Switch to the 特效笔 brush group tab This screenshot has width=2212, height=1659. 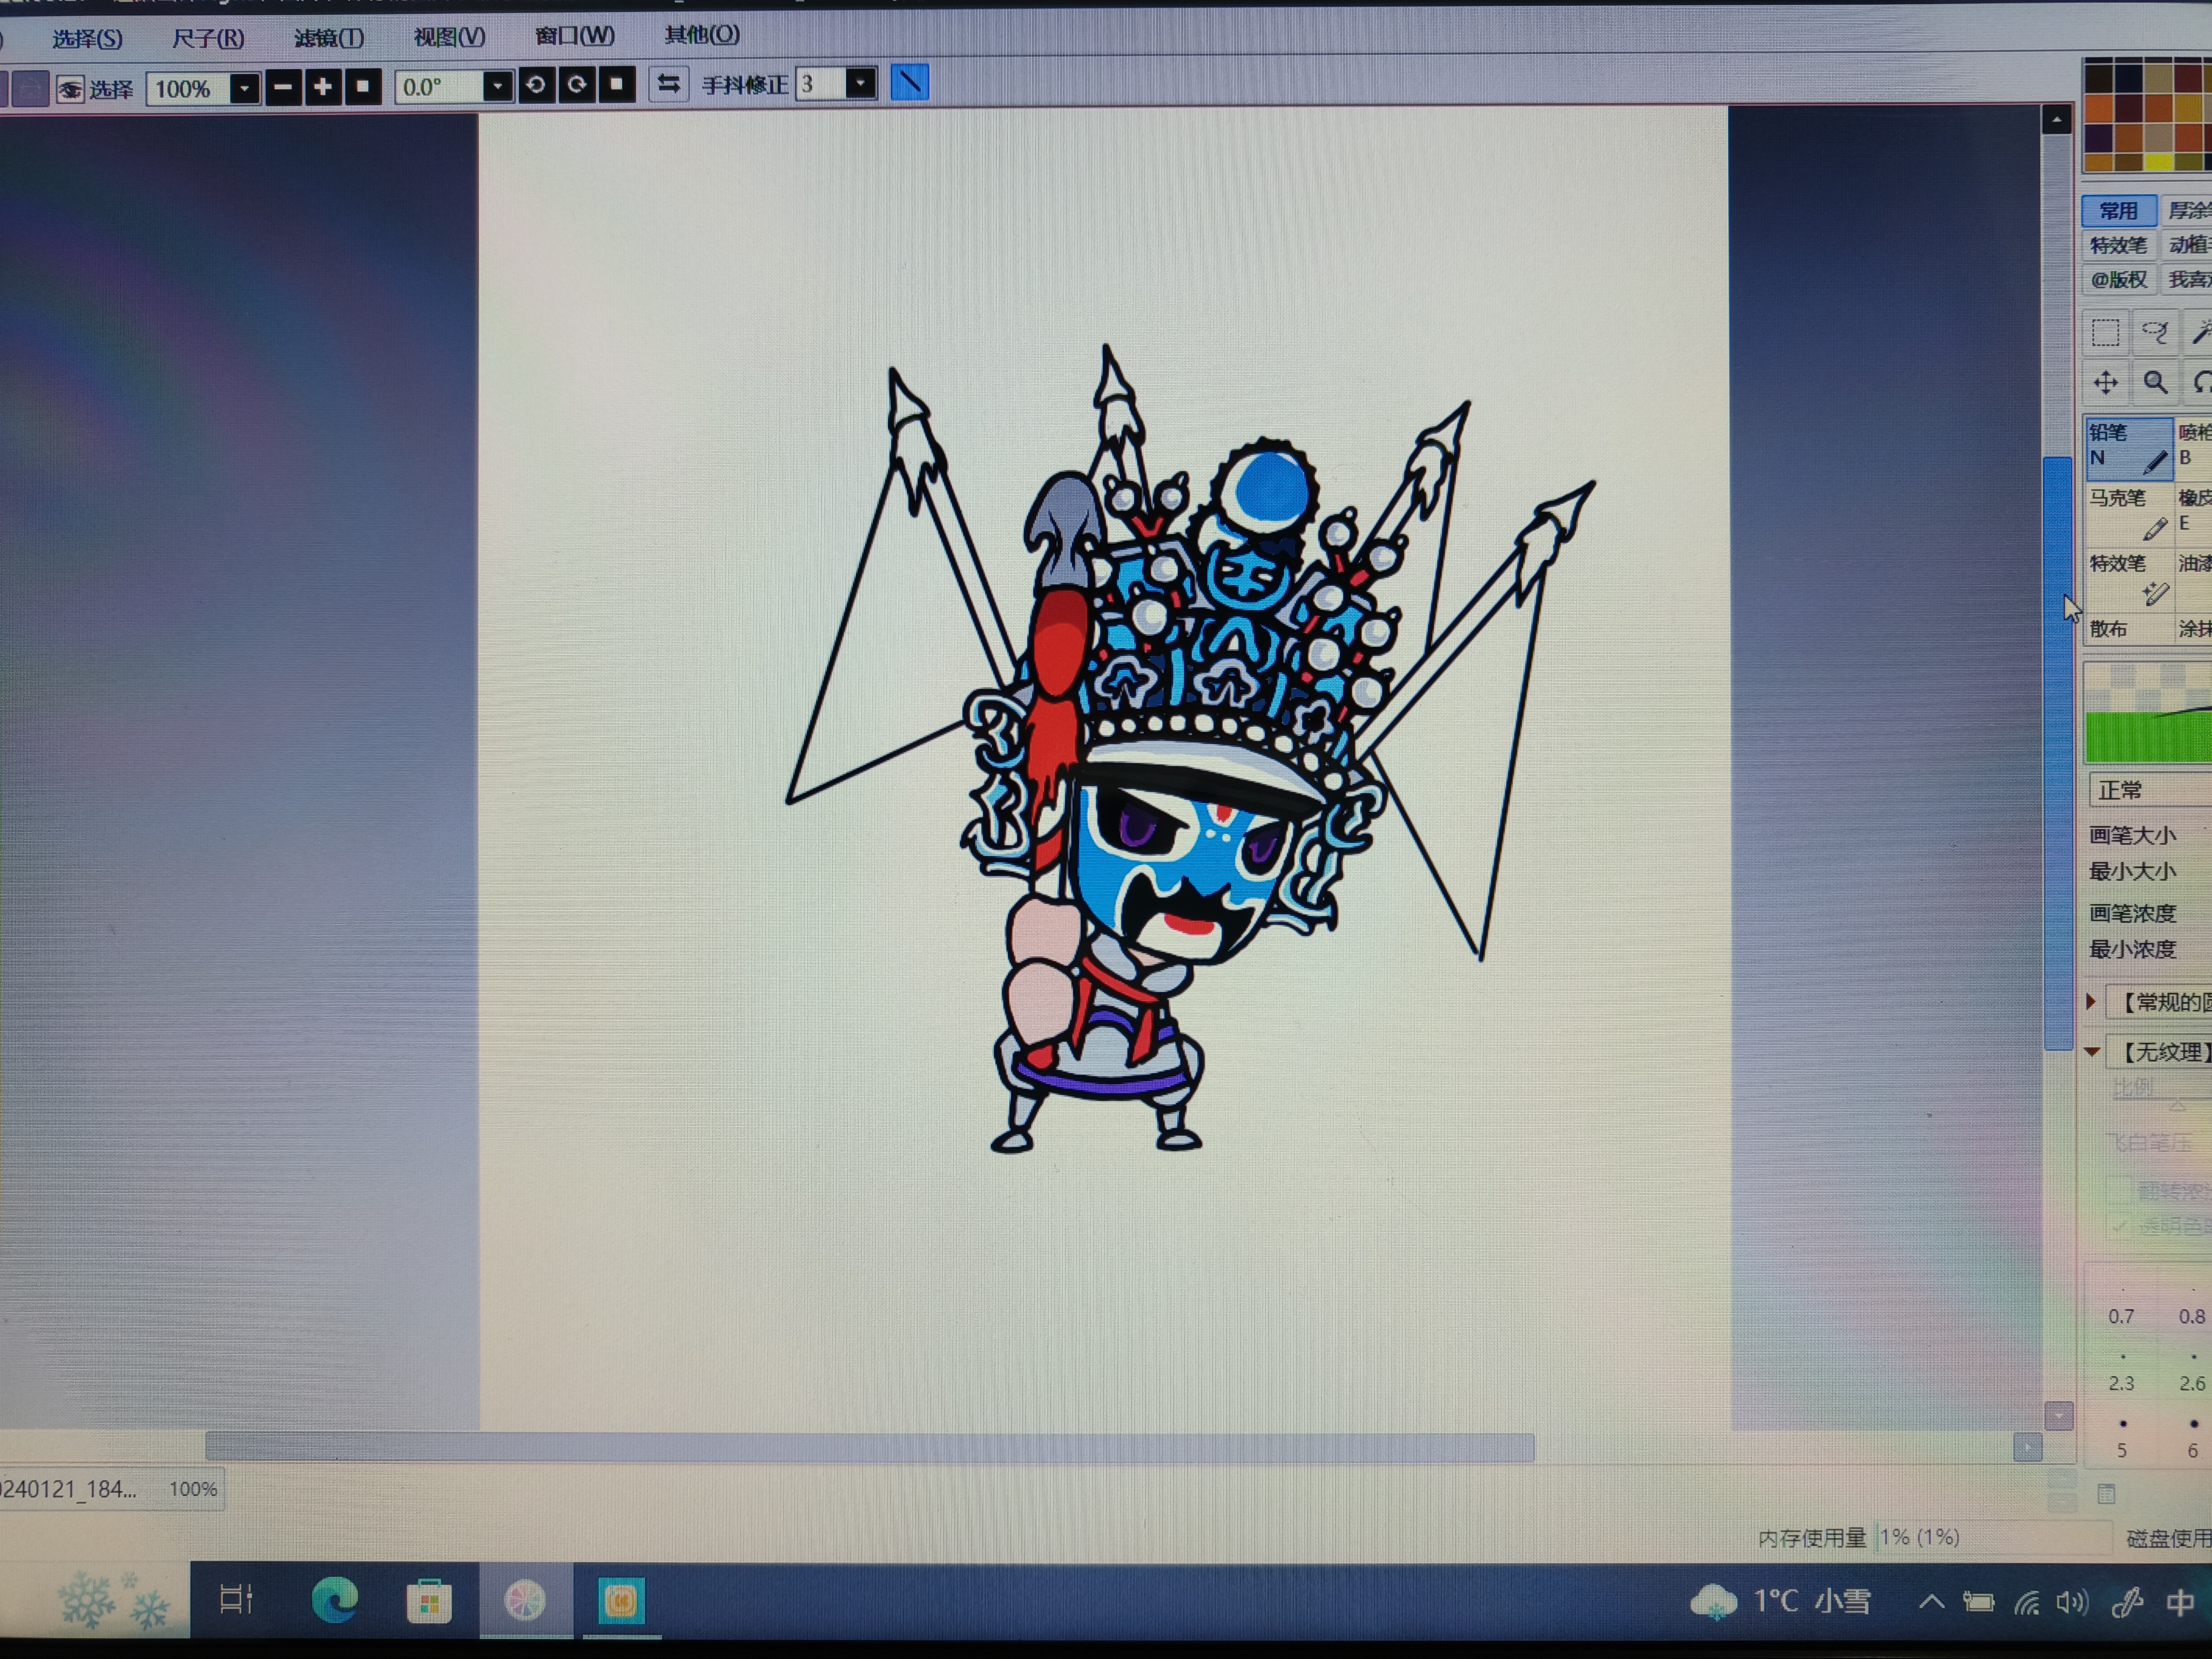(x=2118, y=245)
